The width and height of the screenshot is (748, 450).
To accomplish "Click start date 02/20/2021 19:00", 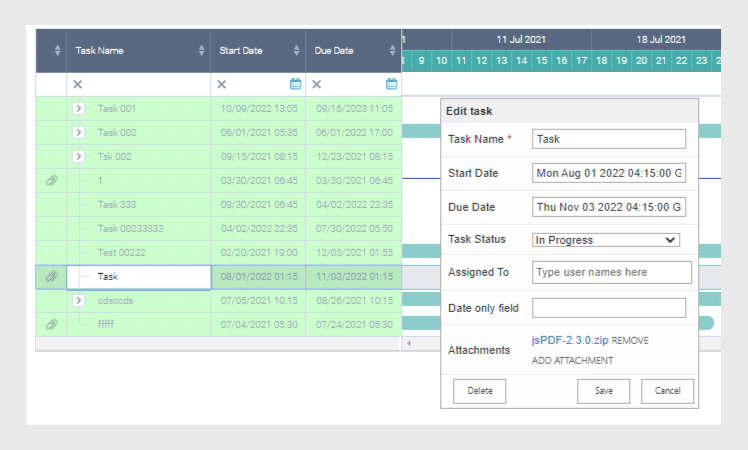I will (259, 252).
